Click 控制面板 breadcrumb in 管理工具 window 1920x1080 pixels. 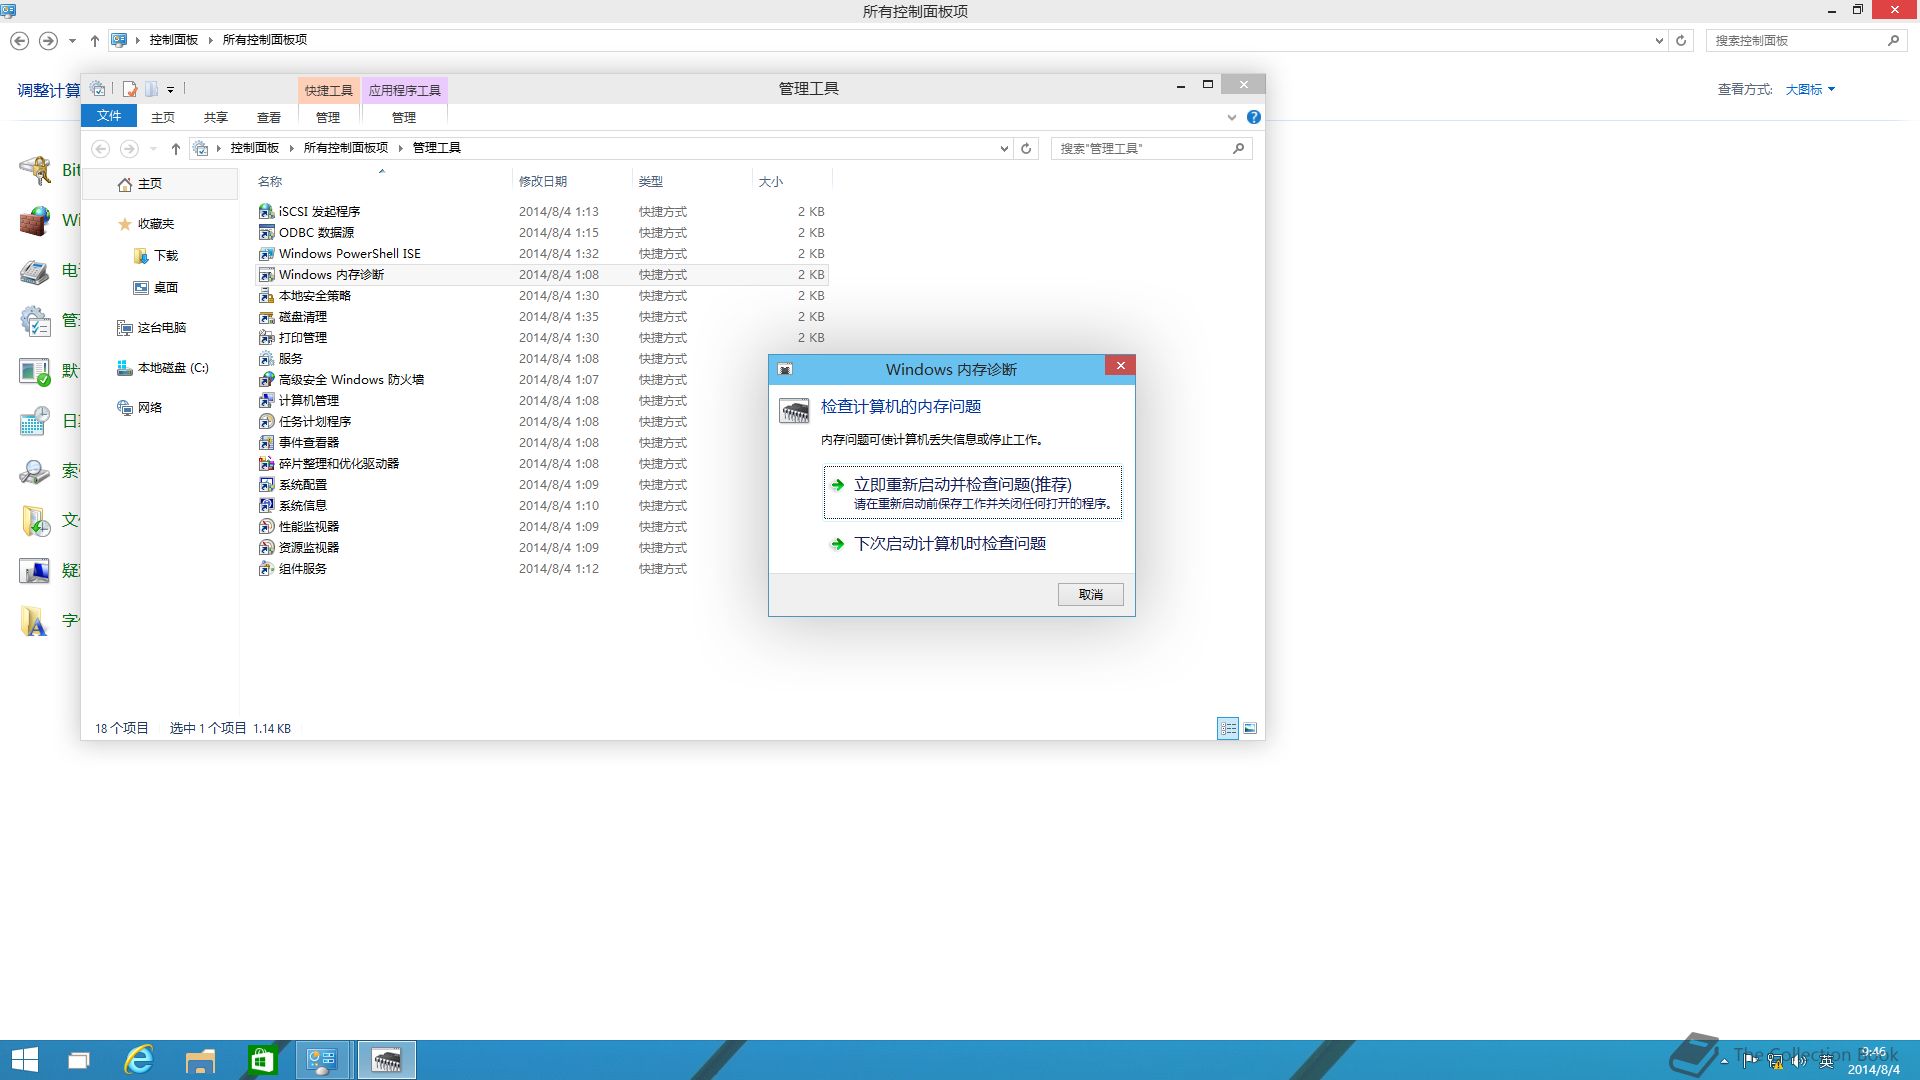[x=254, y=148]
